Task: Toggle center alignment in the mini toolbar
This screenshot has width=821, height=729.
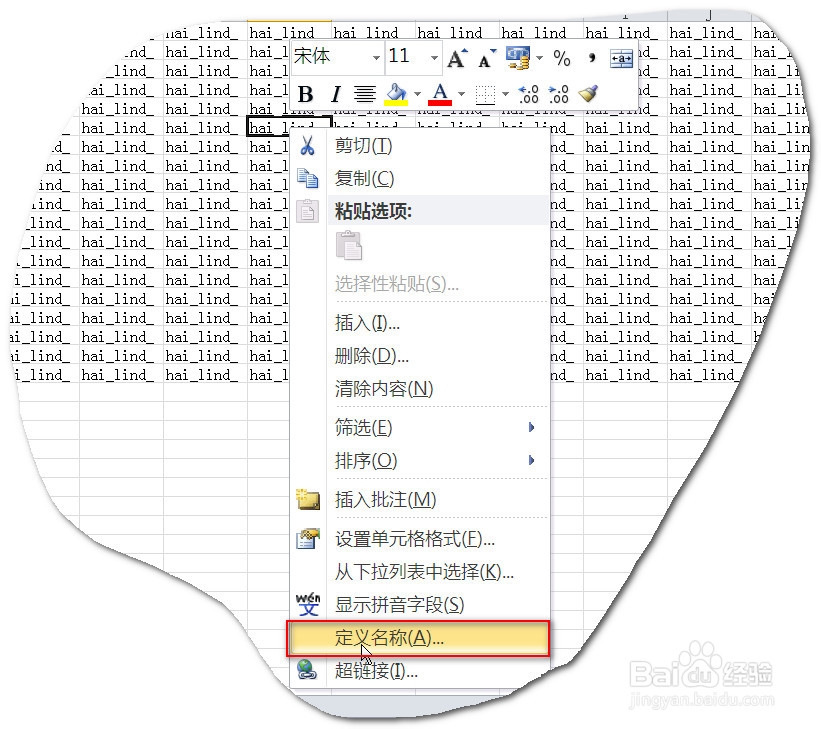Action: (x=366, y=94)
